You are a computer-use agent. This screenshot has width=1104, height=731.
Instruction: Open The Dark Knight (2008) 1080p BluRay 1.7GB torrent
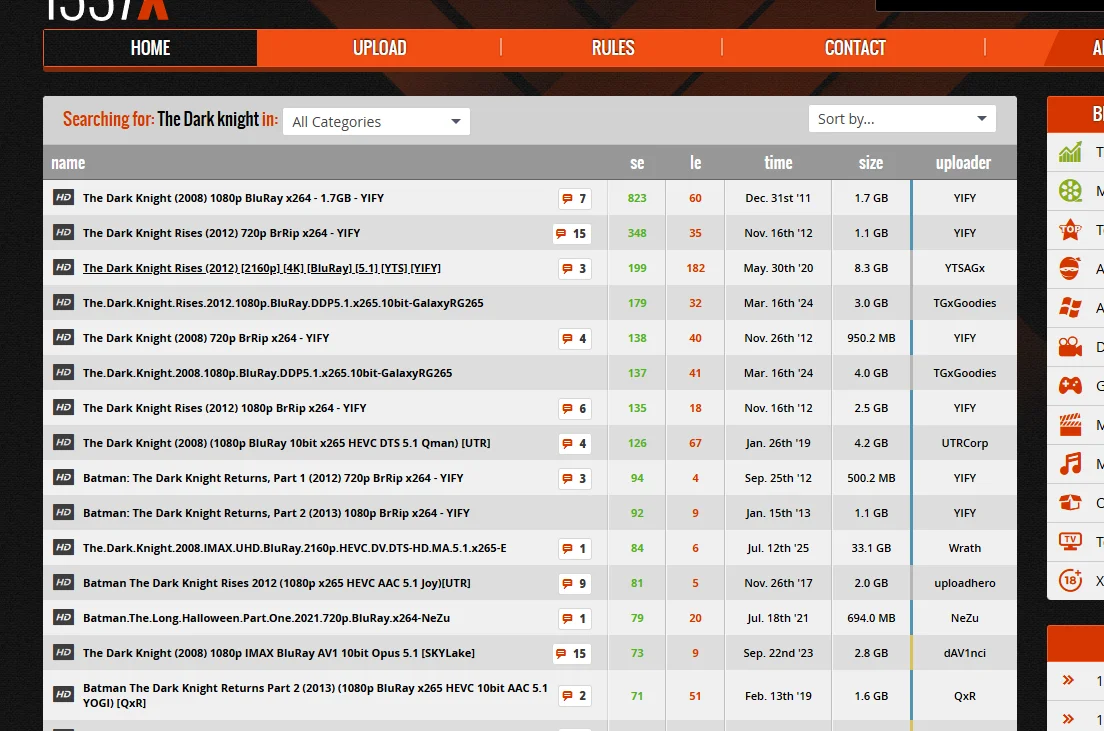click(233, 198)
